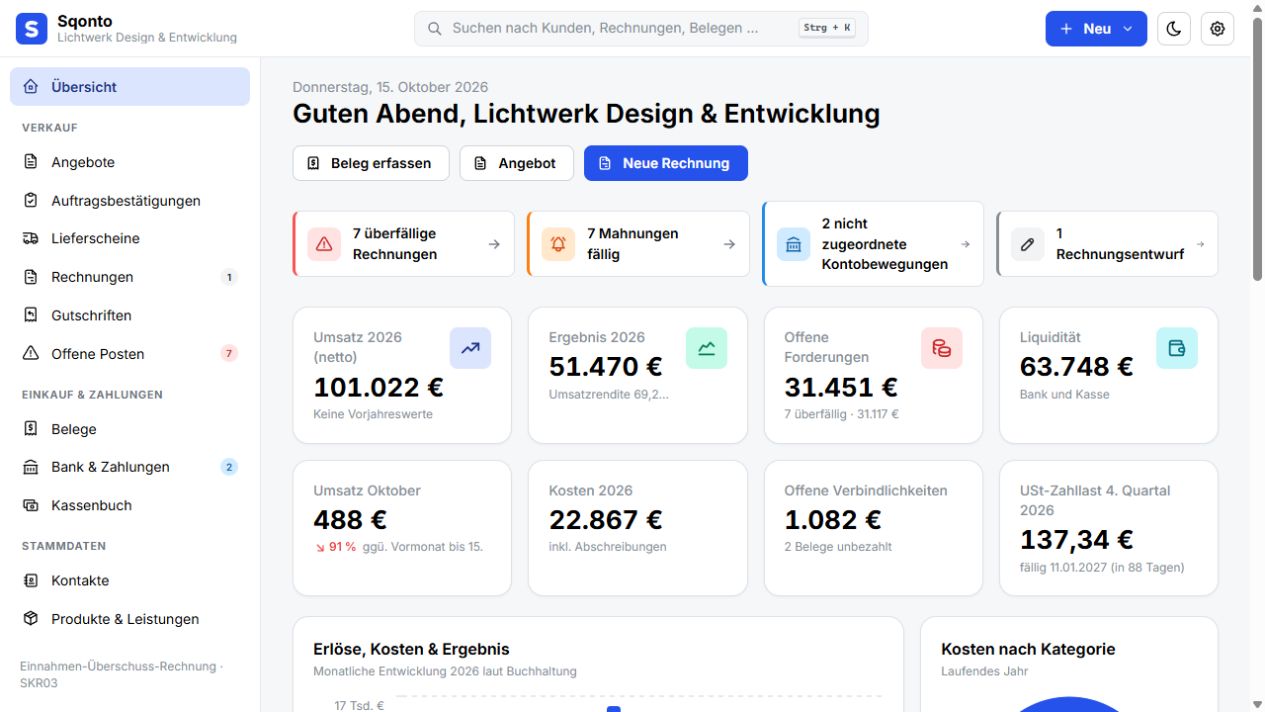Open settings via the gear icon
This screenshot has width=1265, height=712.
pyautogui.click(x=1217, y=29)
